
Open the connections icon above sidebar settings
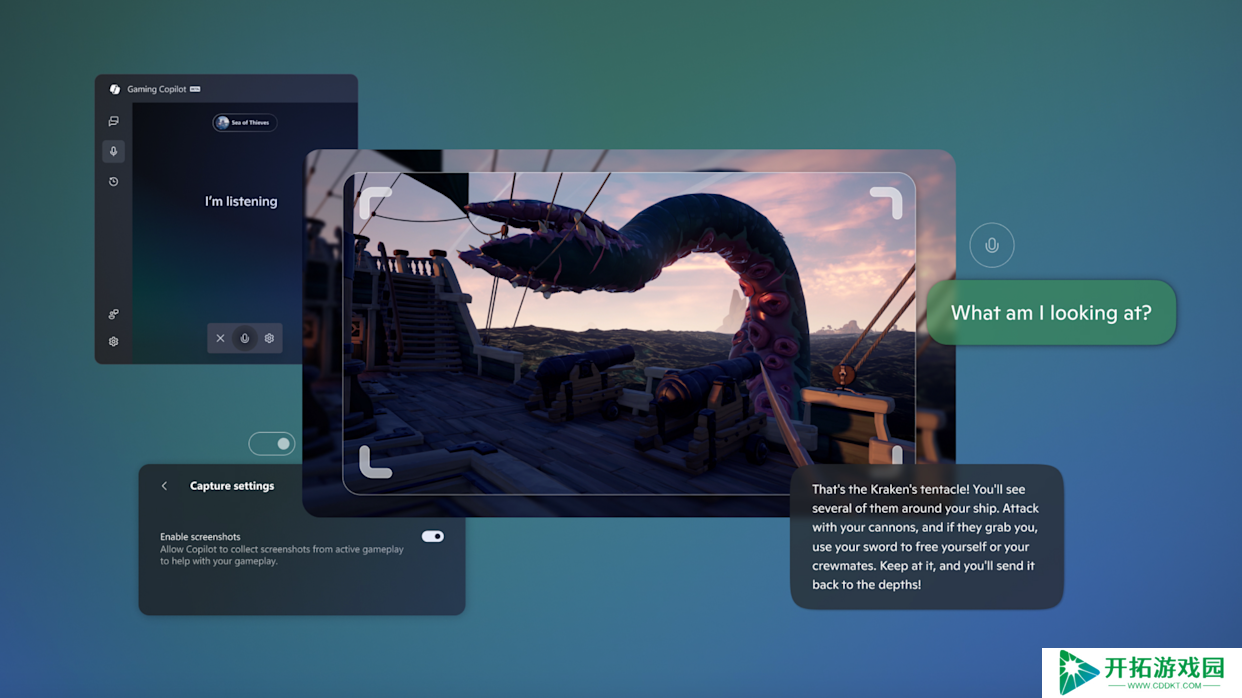point(113,314)
